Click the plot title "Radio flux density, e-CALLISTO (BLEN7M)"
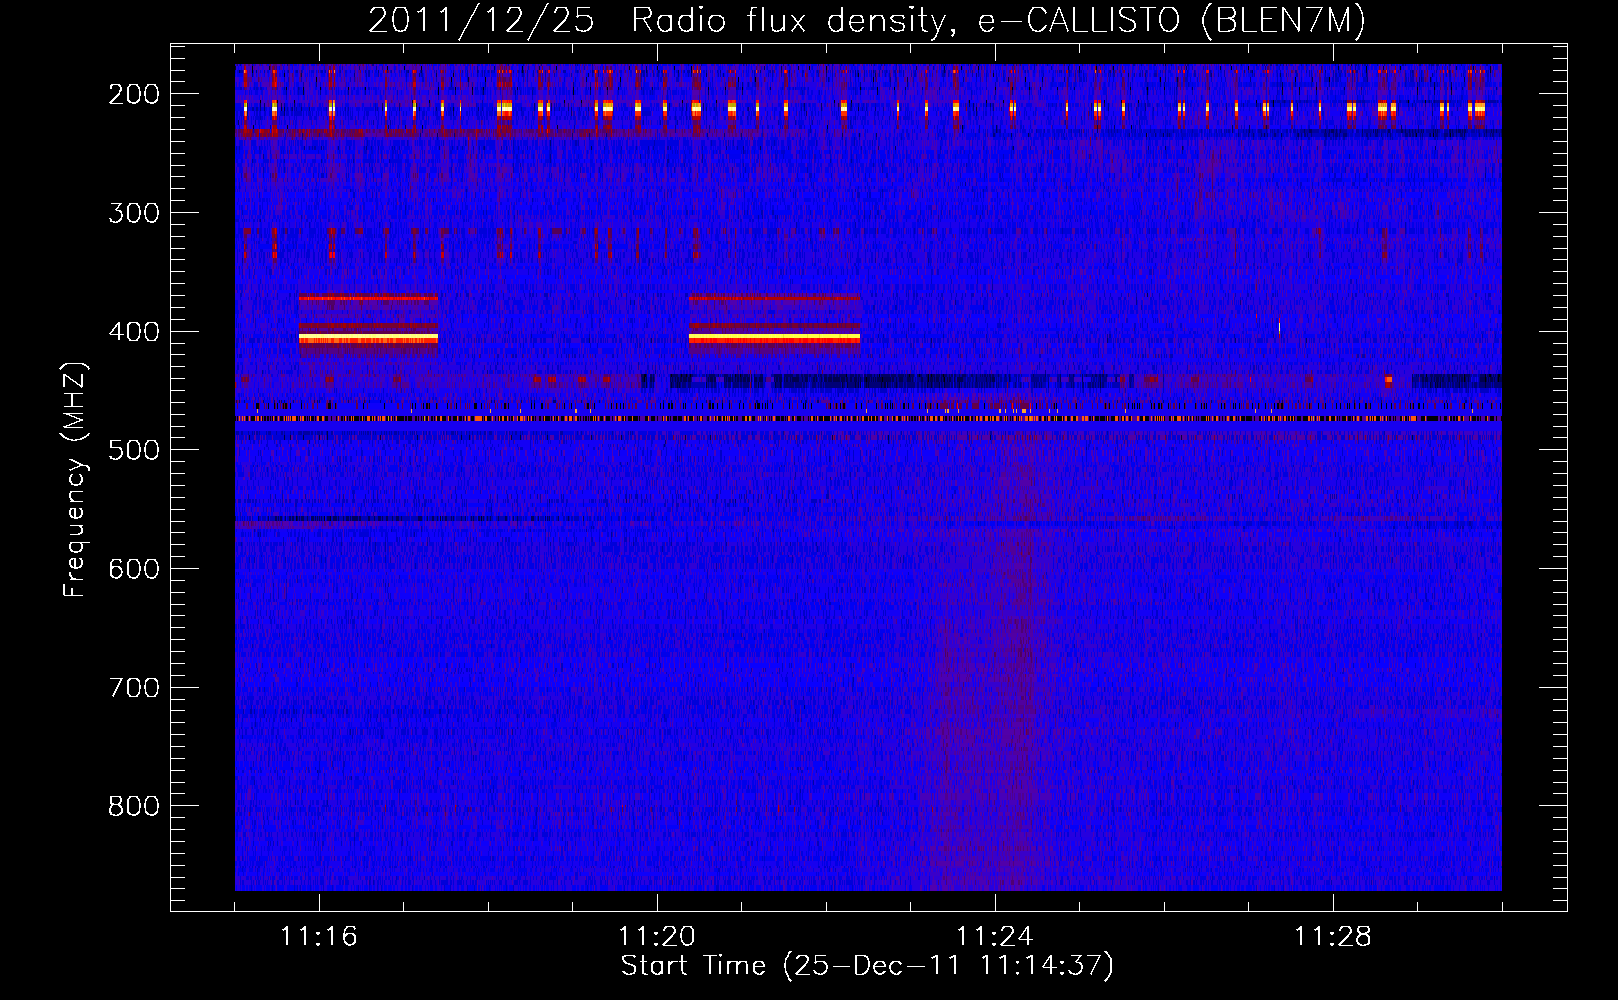Viewport: 1618px width, 1000px height. pos(998,21)
